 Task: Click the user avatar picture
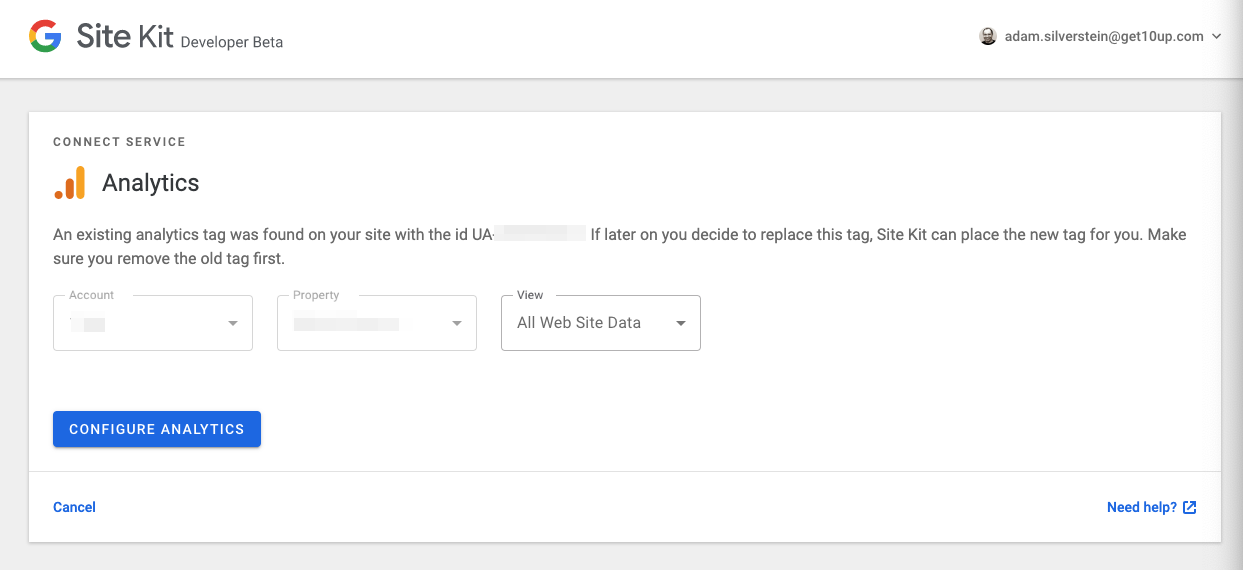coord(988,36)
